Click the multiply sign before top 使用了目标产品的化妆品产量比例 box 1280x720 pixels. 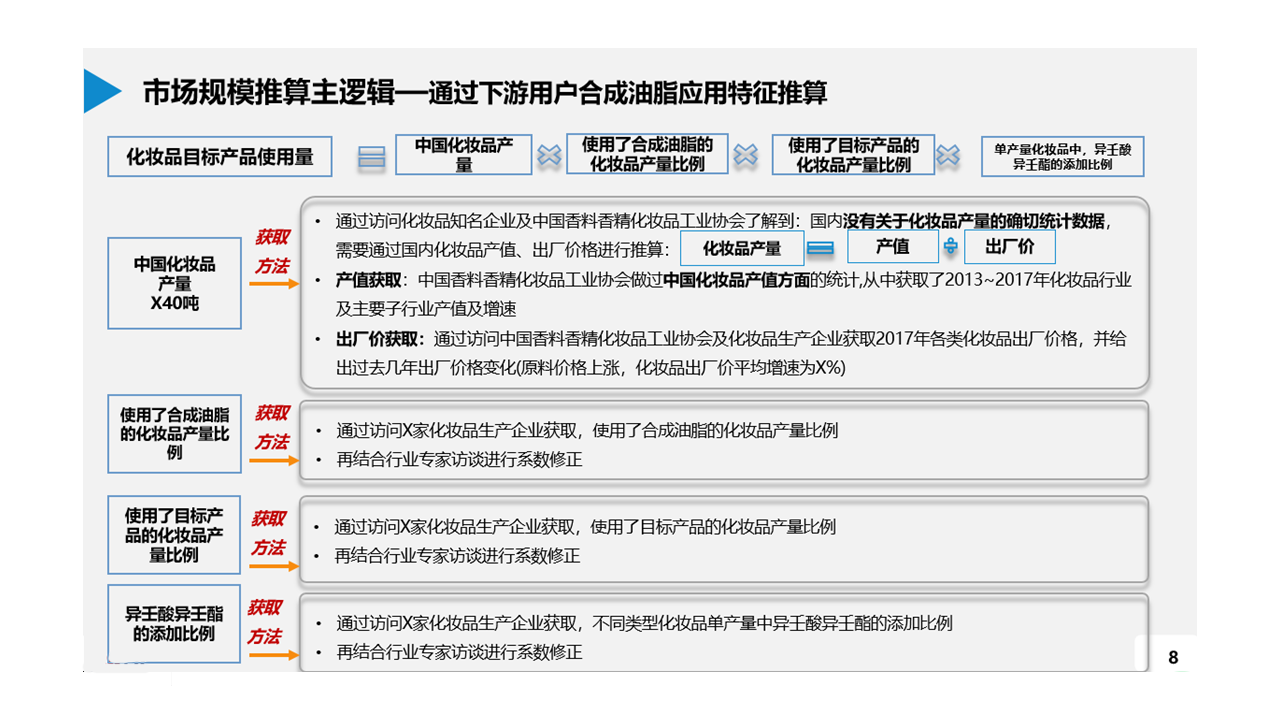tap(746, 156)
